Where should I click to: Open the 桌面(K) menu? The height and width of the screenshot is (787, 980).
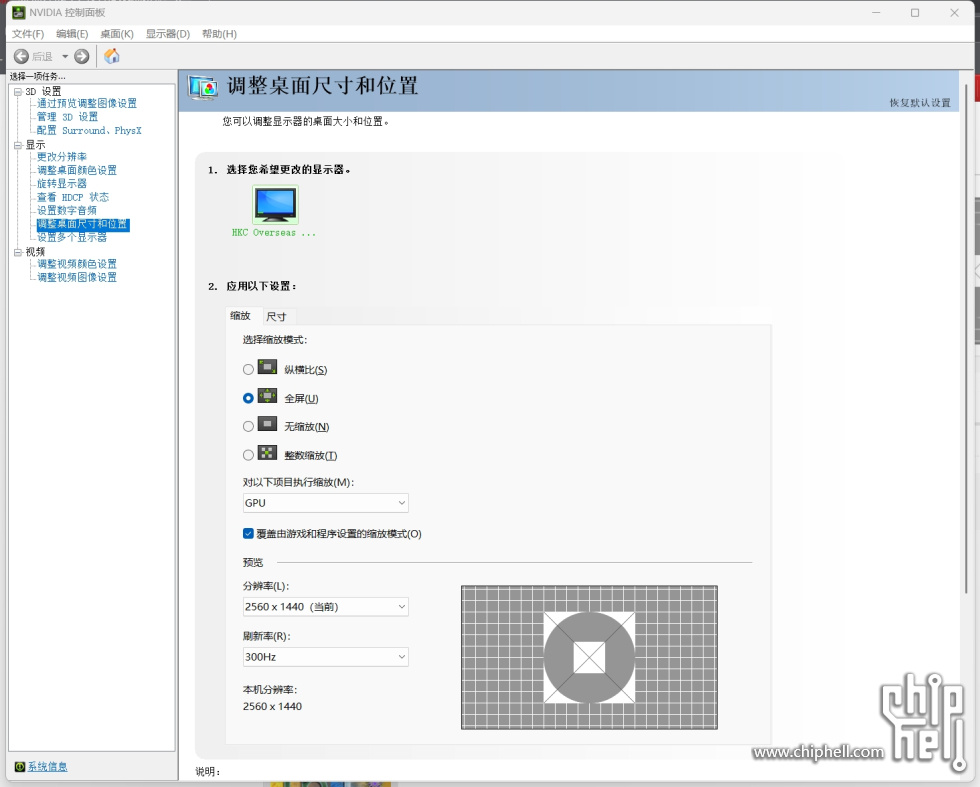click(x=117, y=34)
